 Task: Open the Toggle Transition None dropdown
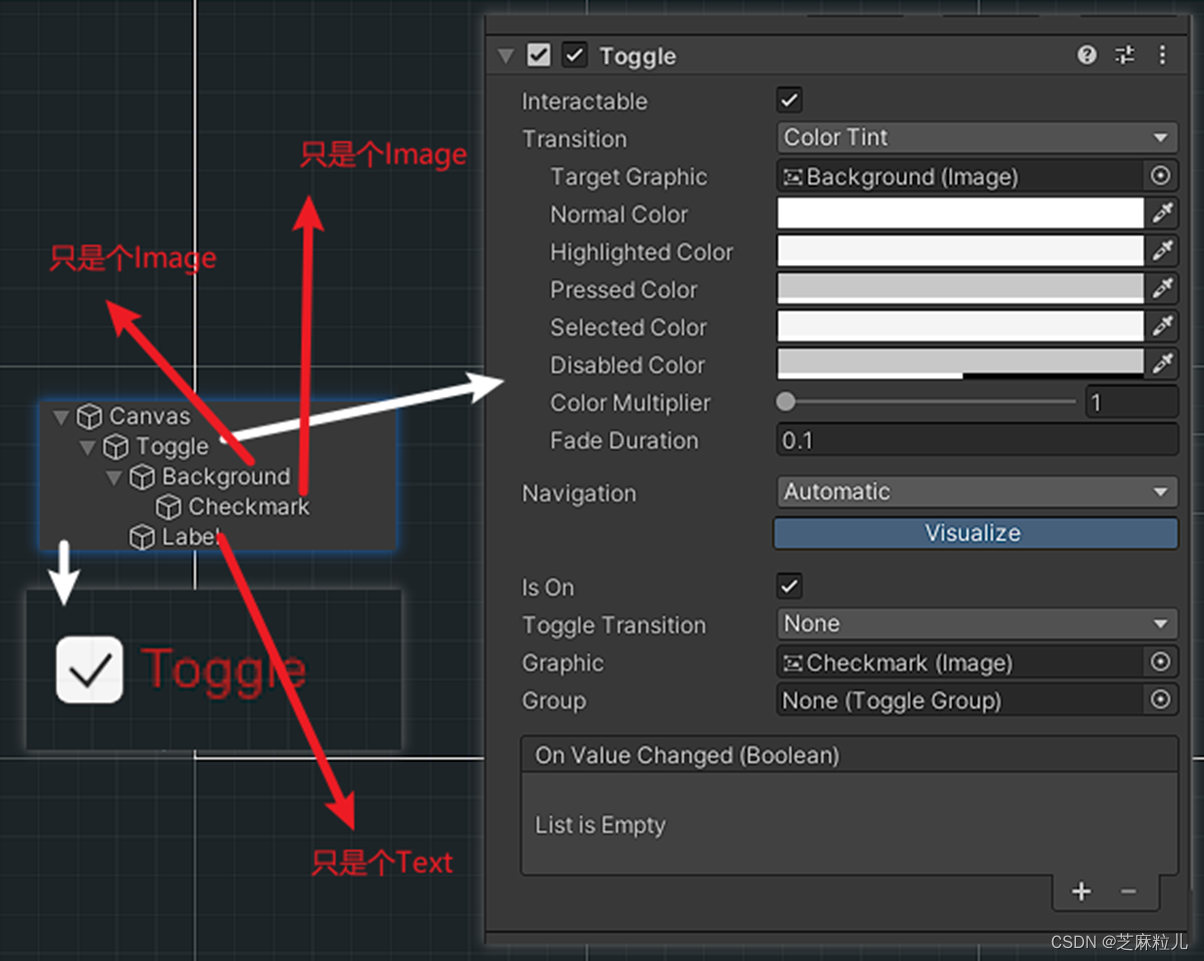[x=977, y=623]
